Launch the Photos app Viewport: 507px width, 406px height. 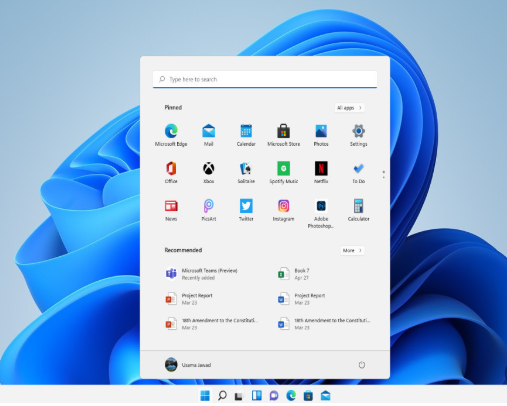tap(321, 135)
